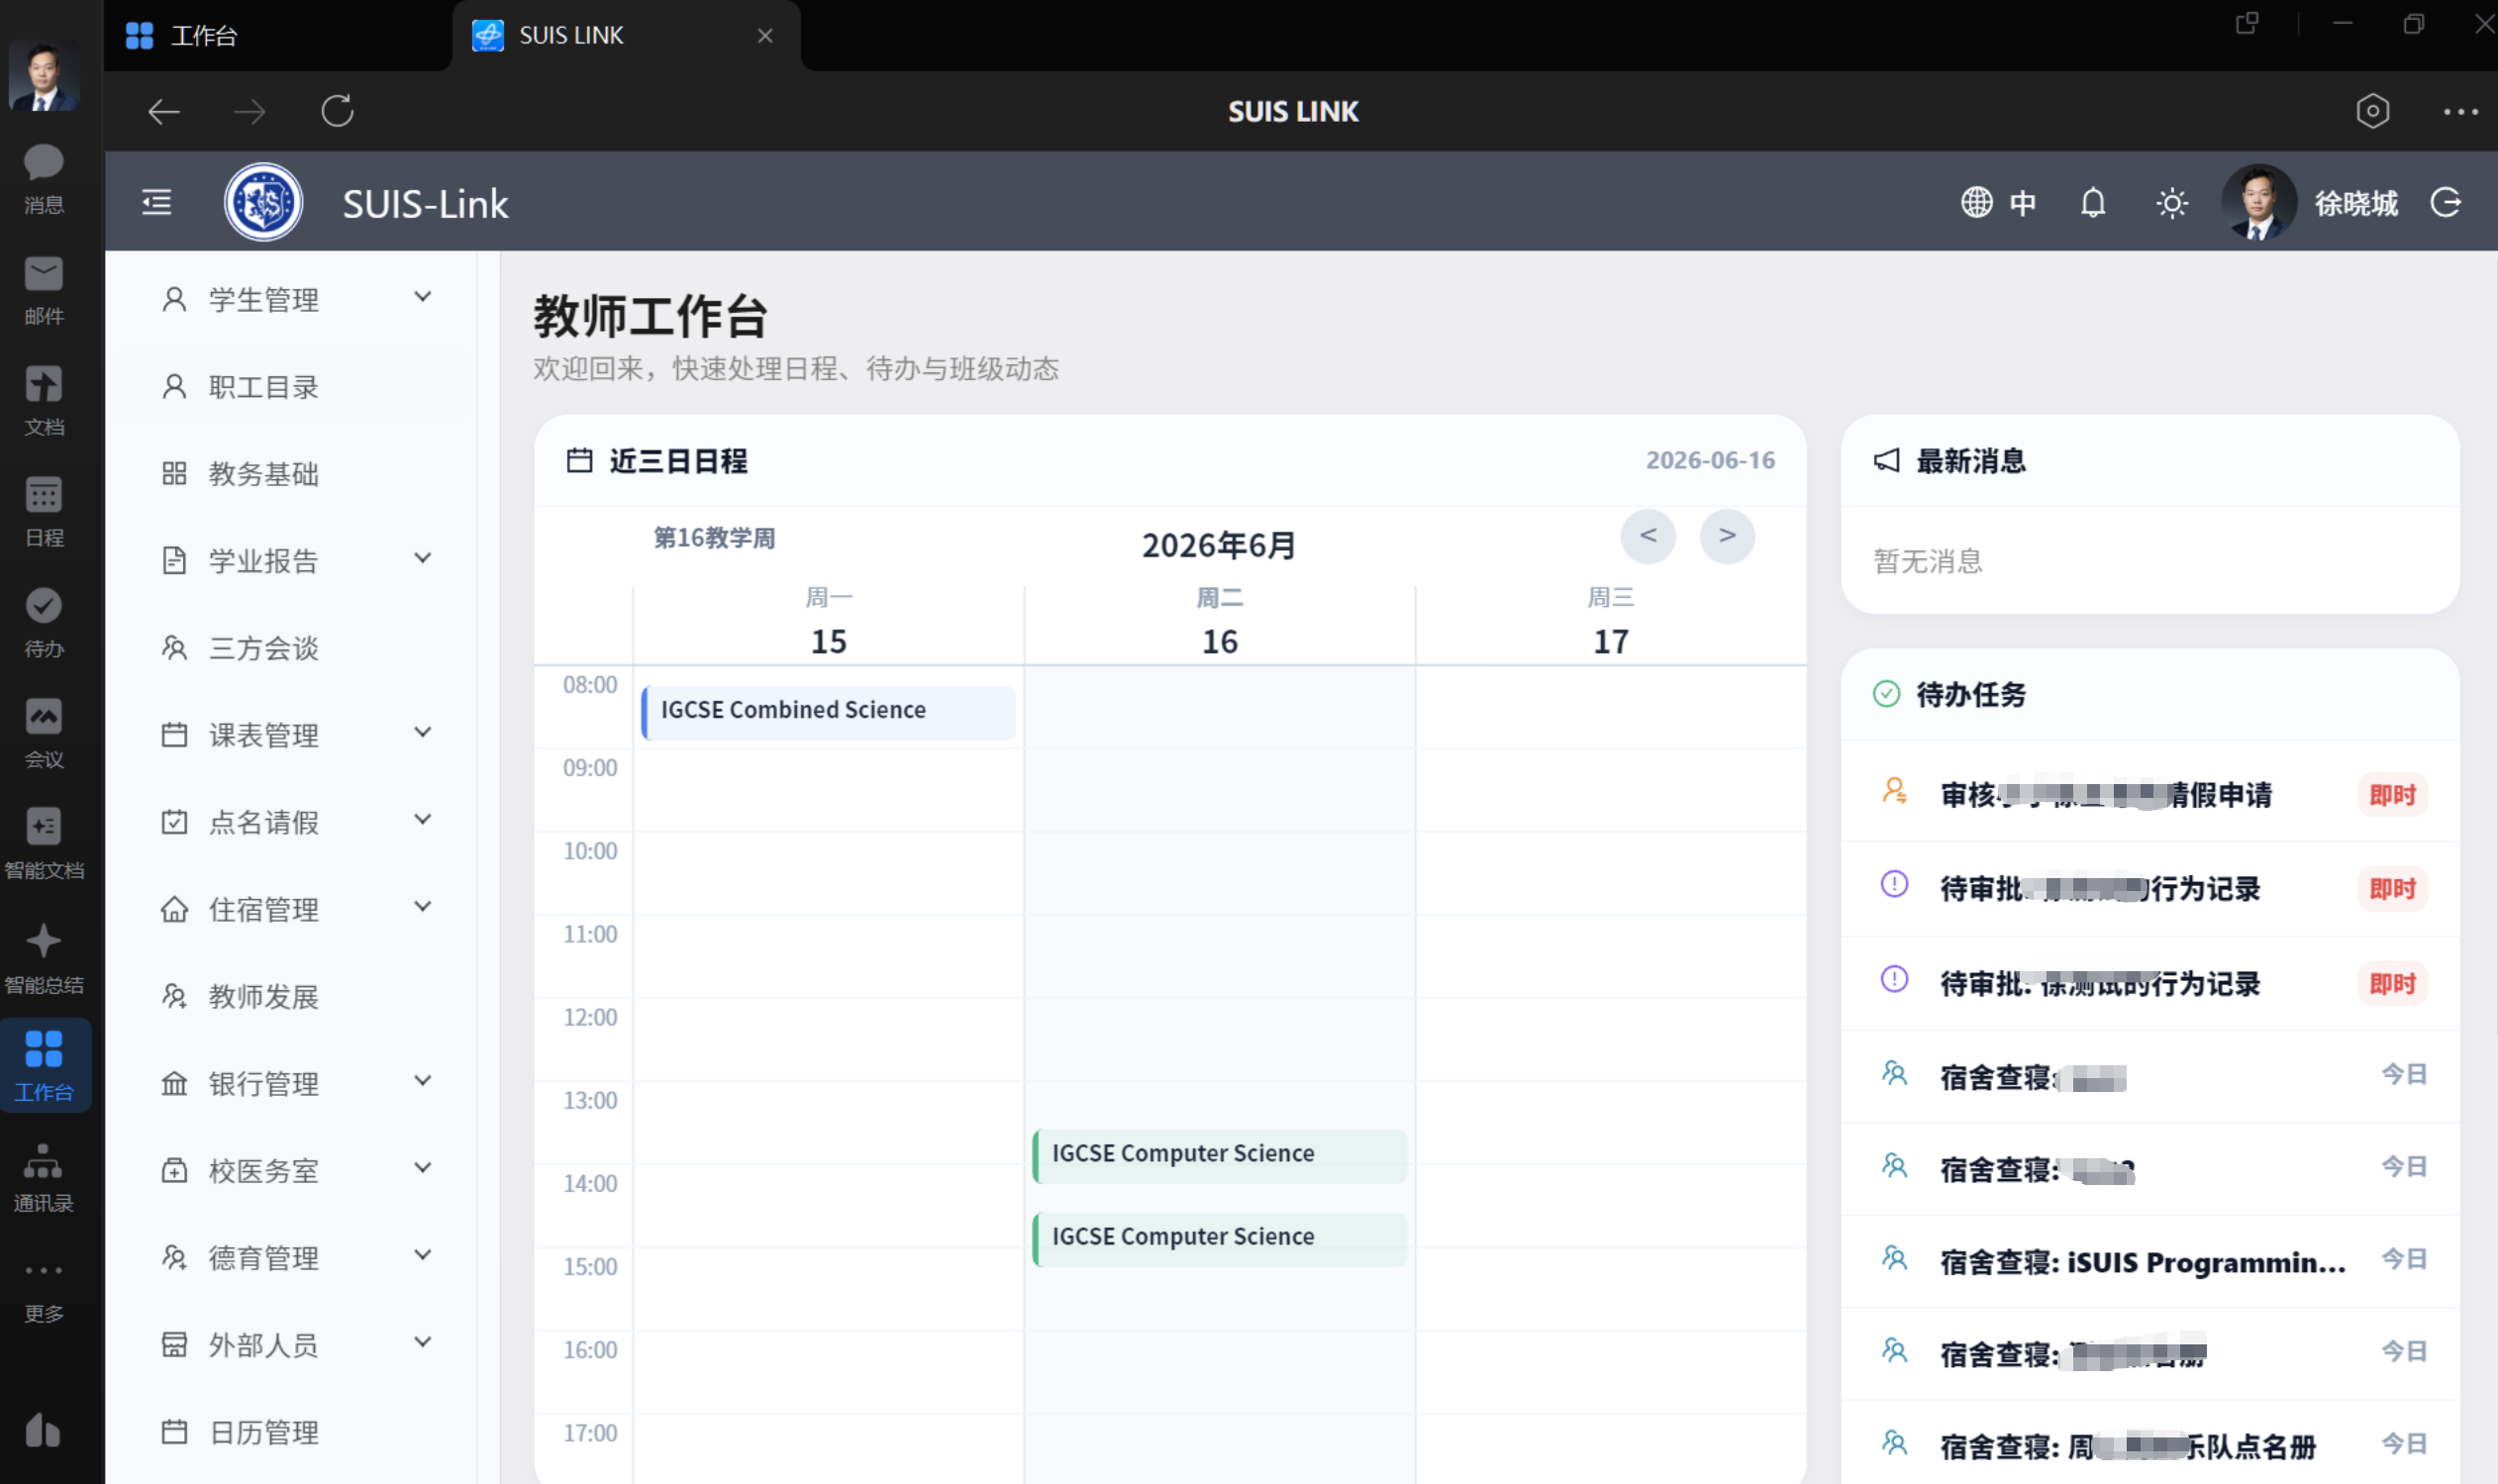The image size is (2498, 1484).
Task: Open the 消息 messages icon in left dock
Action: pos(43,180)
